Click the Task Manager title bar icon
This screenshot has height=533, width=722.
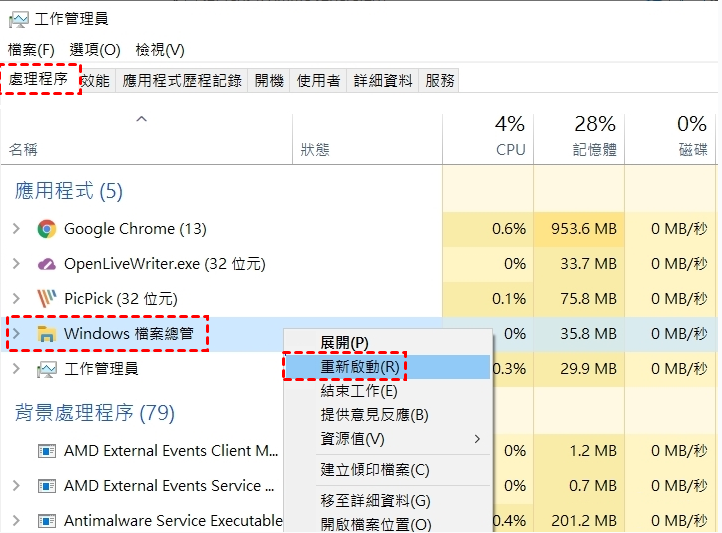(x=18, y=19)
